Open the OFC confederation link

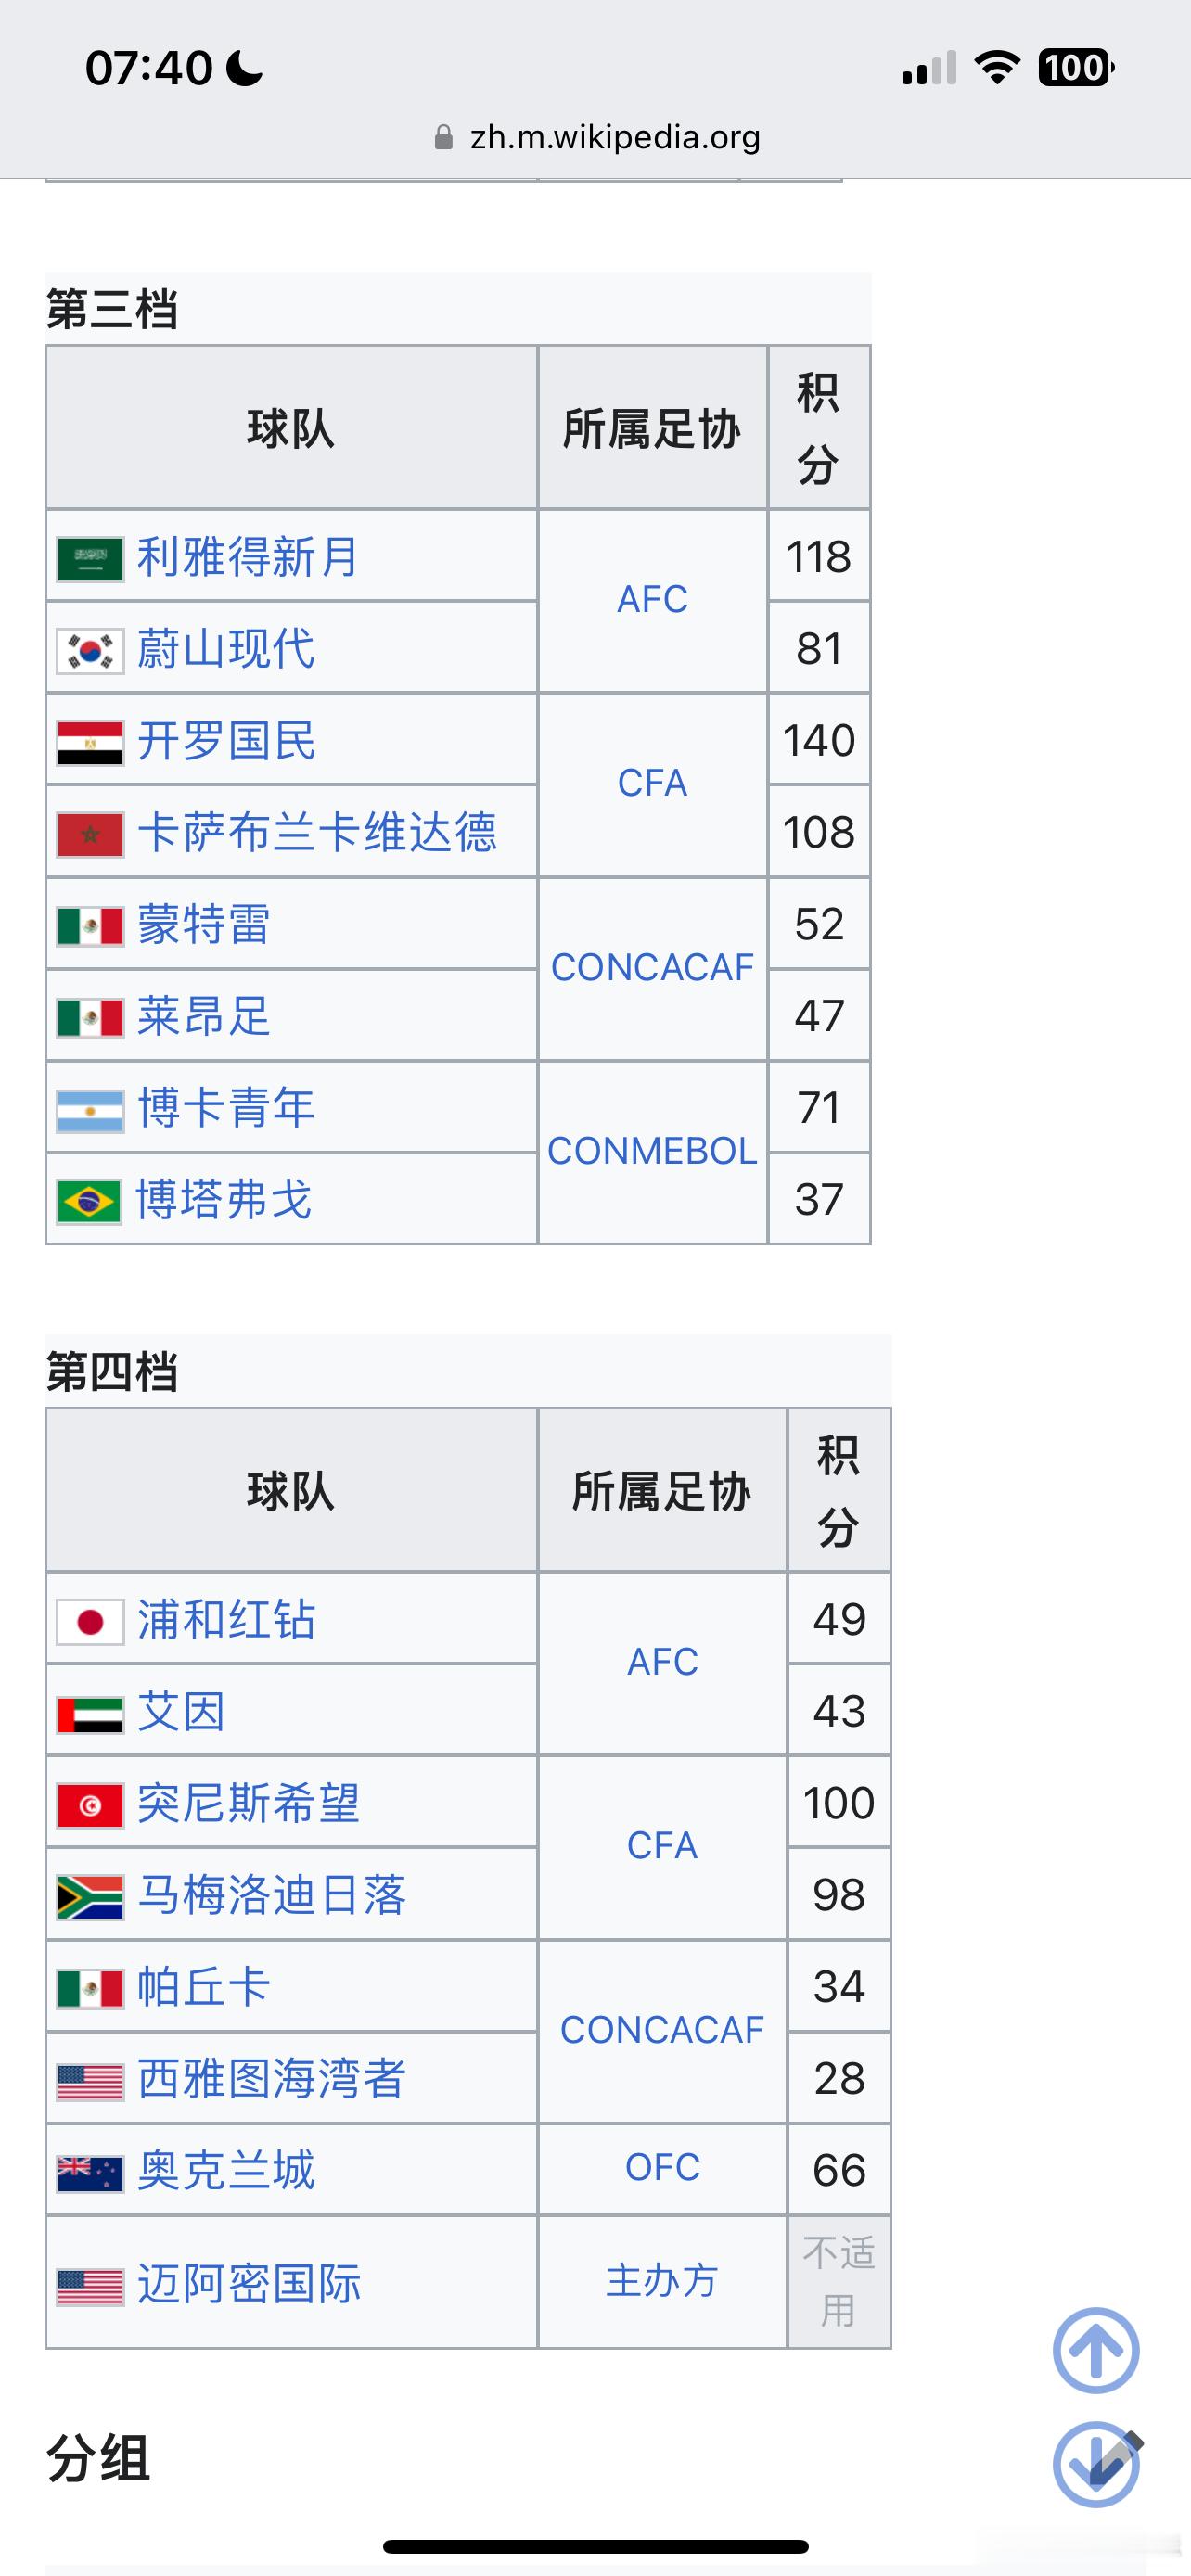point(662,2167)
